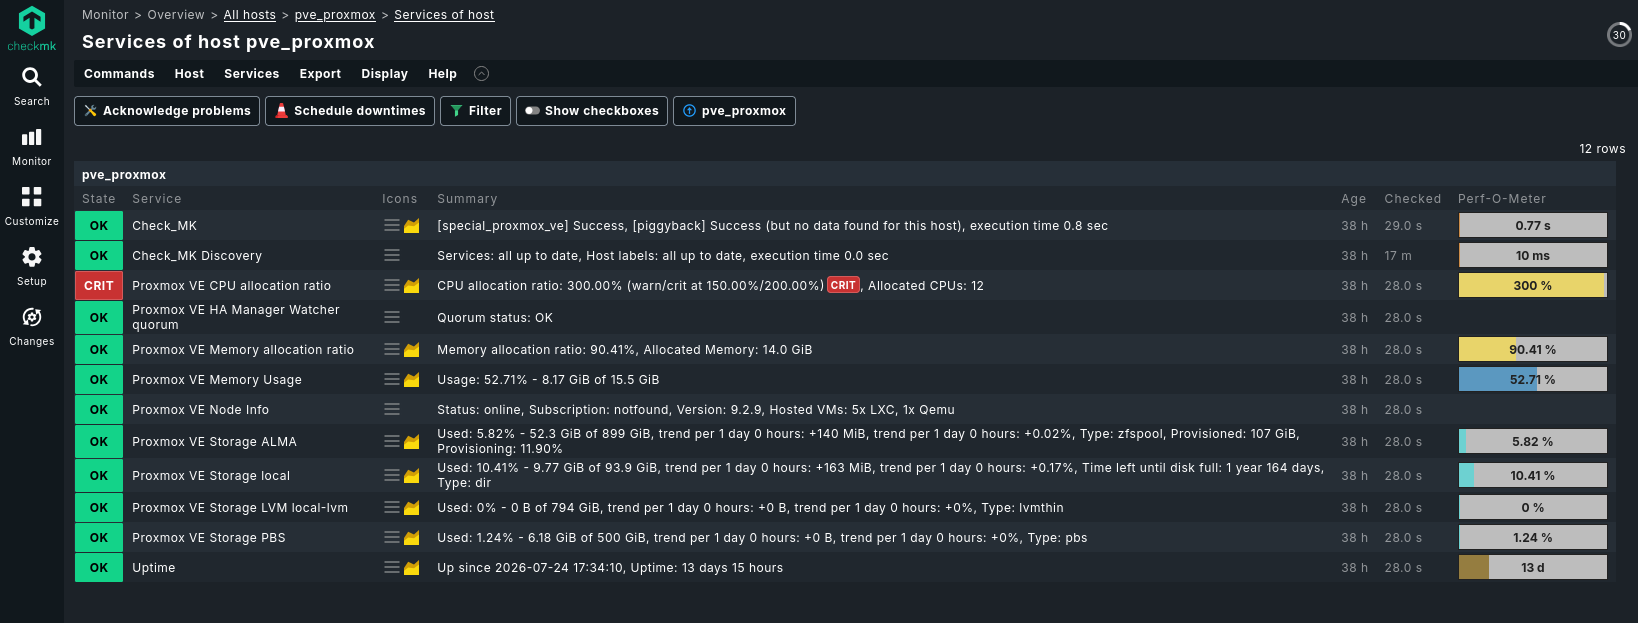Click the 13 d uptime Perf-O-Meter
The height and width of the screenshot is (623, 1638).
click(x=1533, y=568)
